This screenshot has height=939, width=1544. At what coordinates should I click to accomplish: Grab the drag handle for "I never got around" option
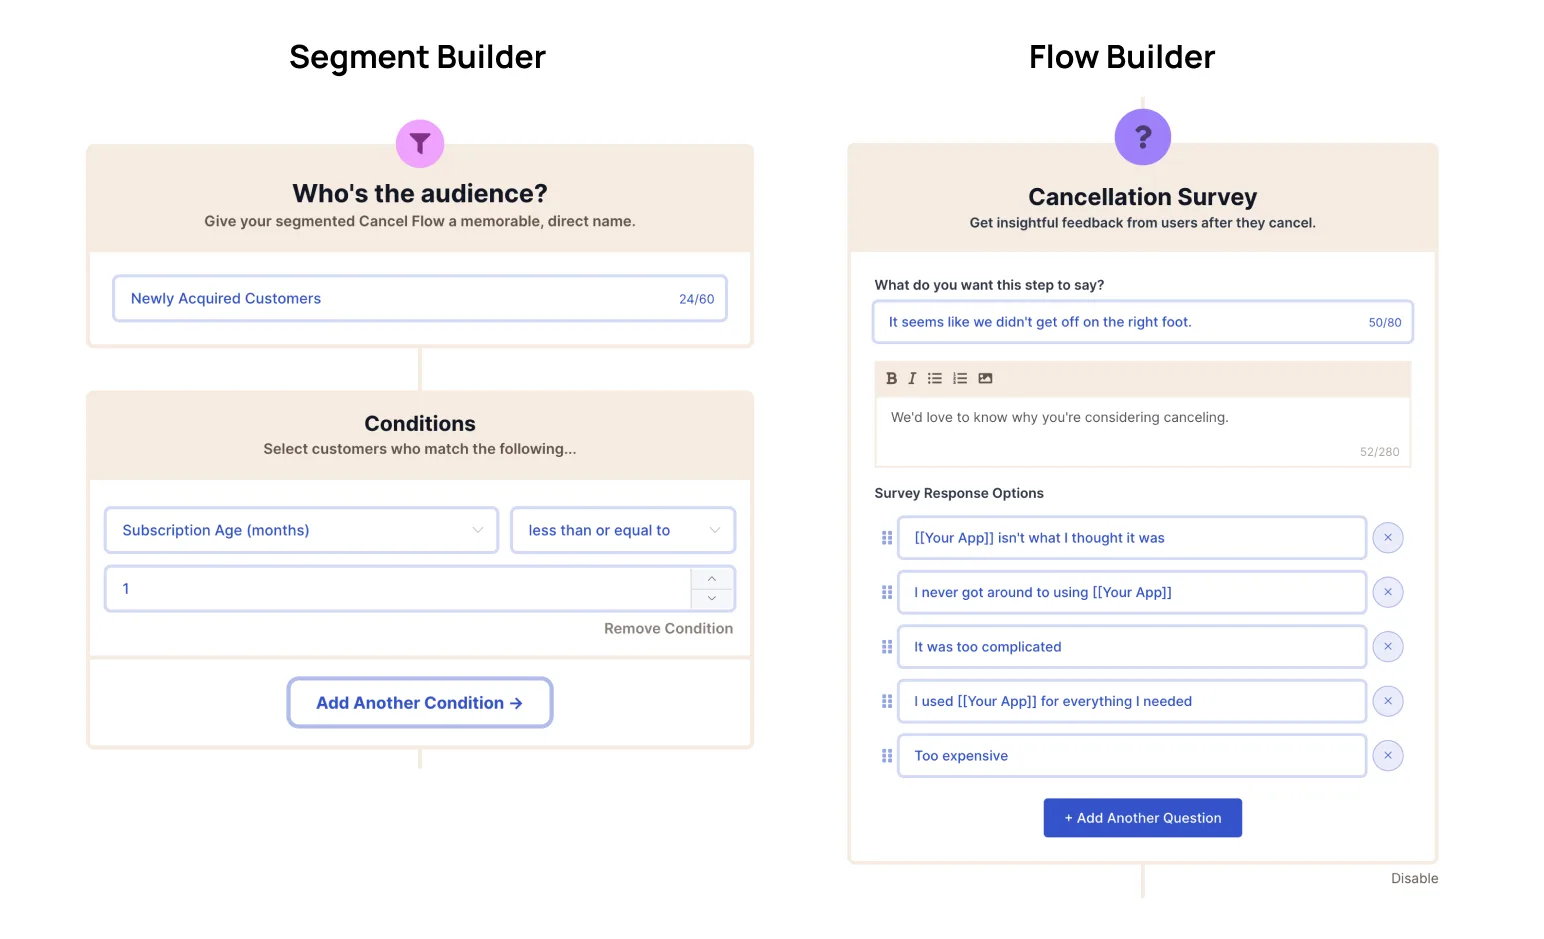tap(887, 592)
